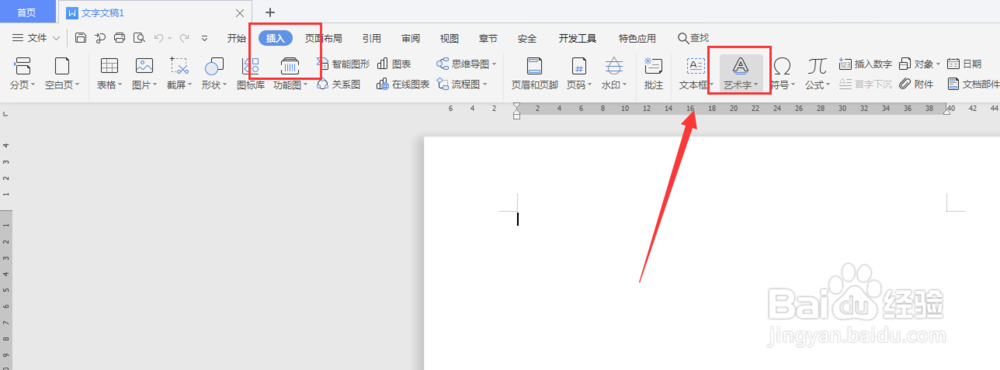The image size is (1000, 370).
Task: Open the 文件 hamburger menu
Action: coord(29,38)
